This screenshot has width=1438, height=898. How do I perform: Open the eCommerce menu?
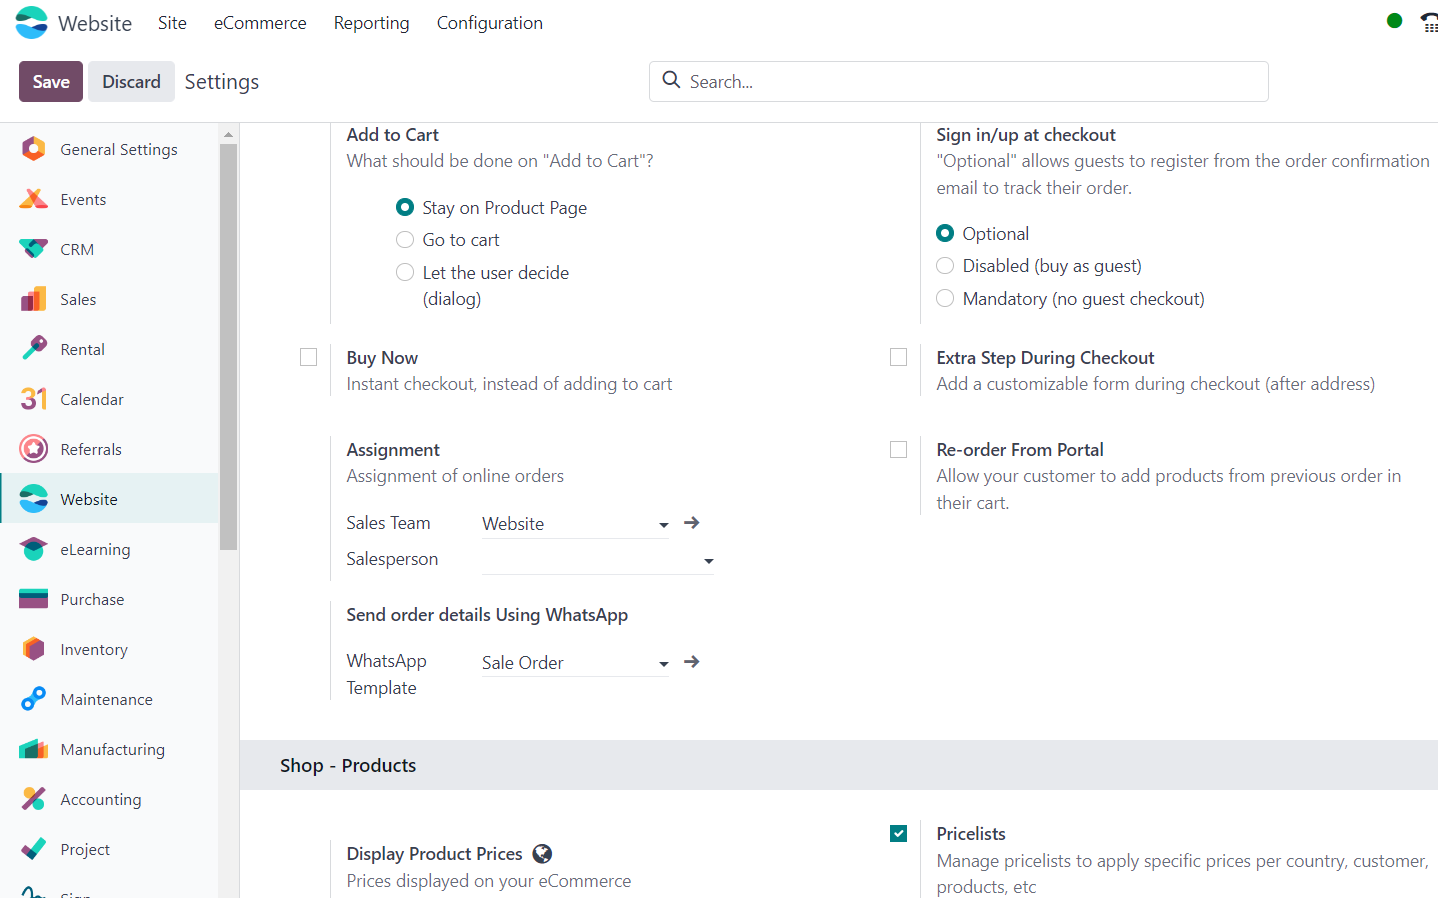pos(260,23)
